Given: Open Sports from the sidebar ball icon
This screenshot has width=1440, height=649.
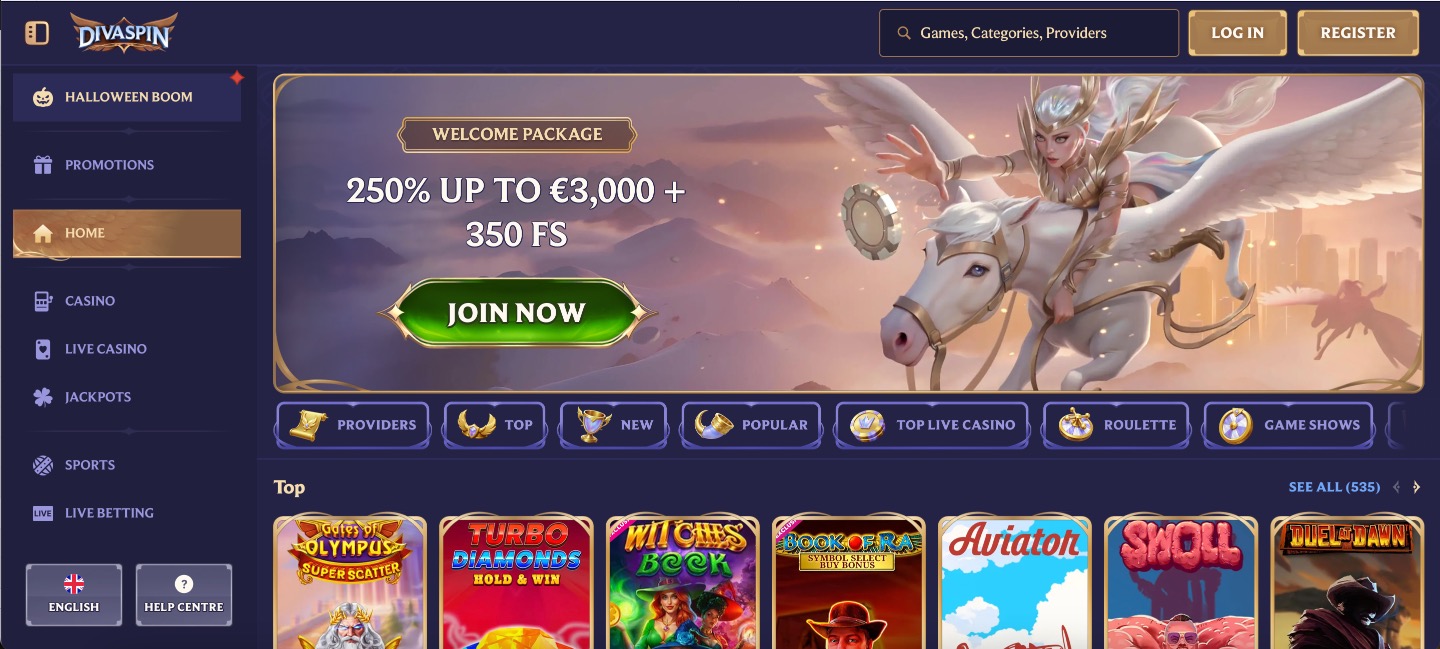Looking at the screenshot, I should coord(42,465).
